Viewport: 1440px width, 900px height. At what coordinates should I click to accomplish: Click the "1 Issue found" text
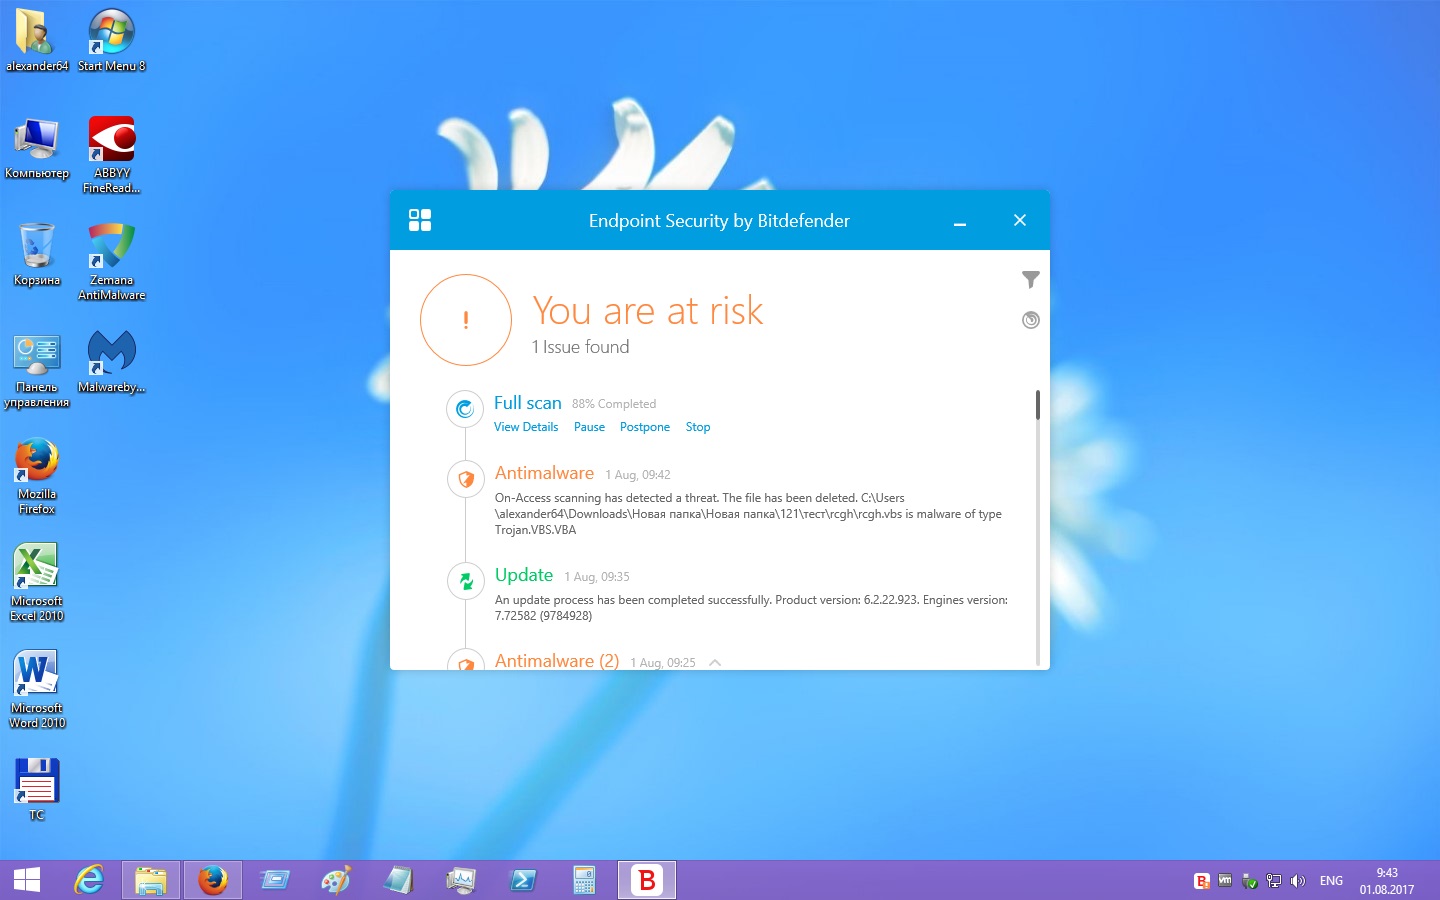click(580, 347)
